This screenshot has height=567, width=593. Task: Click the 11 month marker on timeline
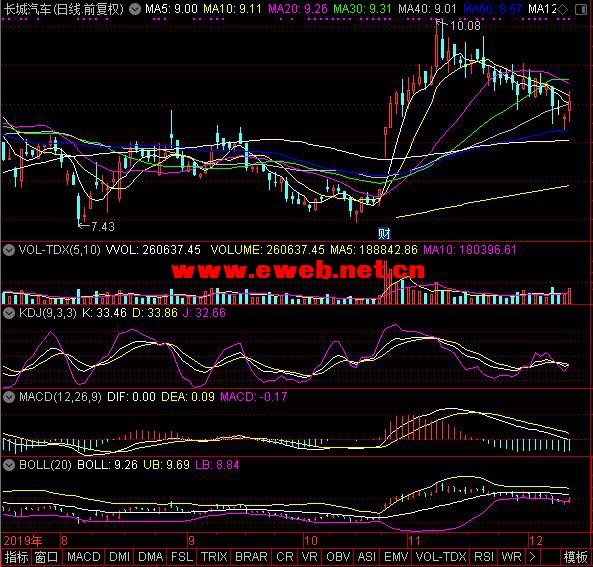pos(414,541)
